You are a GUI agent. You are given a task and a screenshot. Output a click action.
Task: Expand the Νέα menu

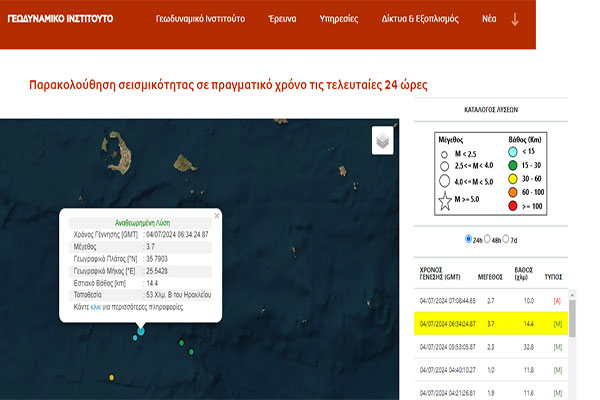click(x=489, y=19)
